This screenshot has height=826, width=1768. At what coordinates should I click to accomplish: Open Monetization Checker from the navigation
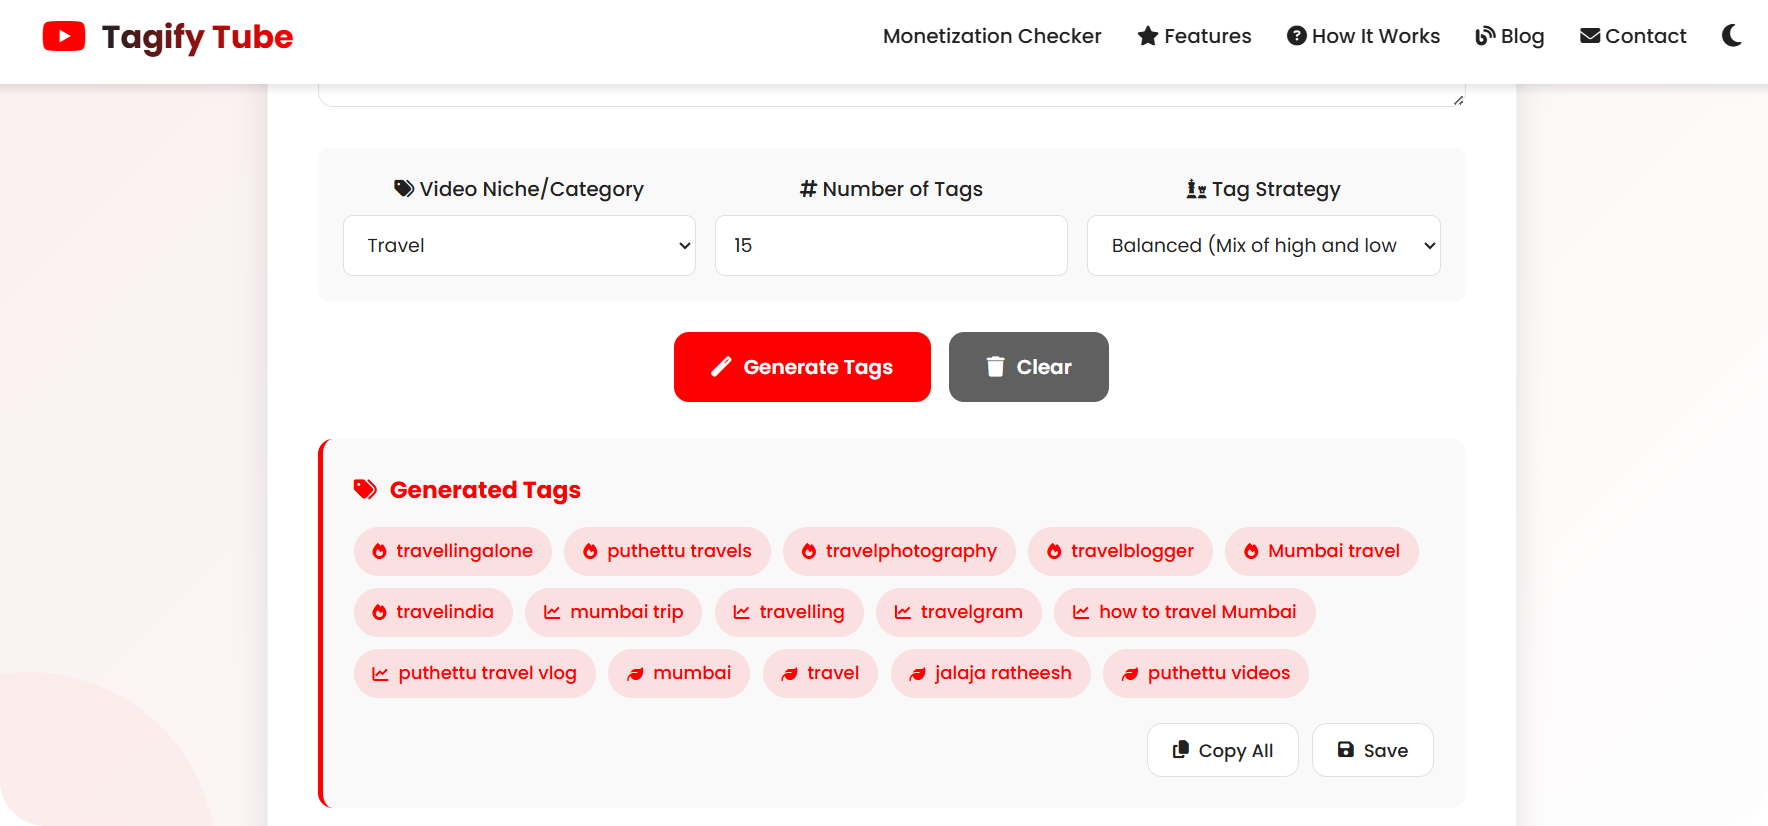click(x=992, y=37)
